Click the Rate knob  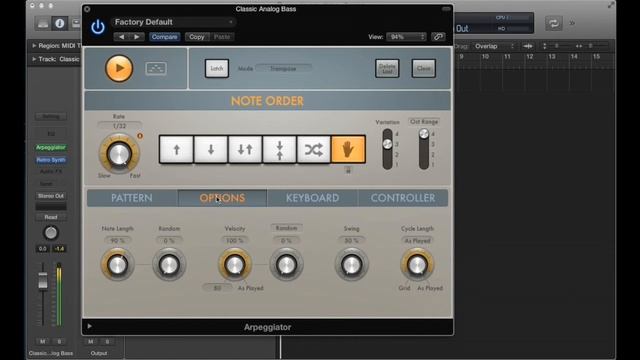click(x=119, y=154)
